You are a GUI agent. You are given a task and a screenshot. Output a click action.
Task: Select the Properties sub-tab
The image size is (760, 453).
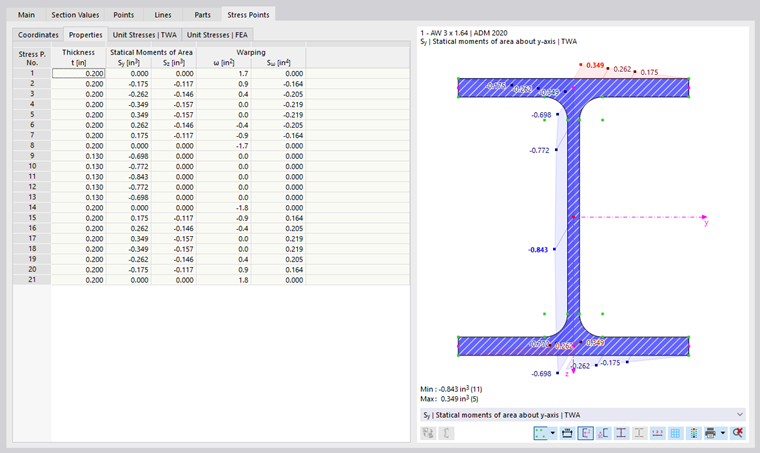85,35
